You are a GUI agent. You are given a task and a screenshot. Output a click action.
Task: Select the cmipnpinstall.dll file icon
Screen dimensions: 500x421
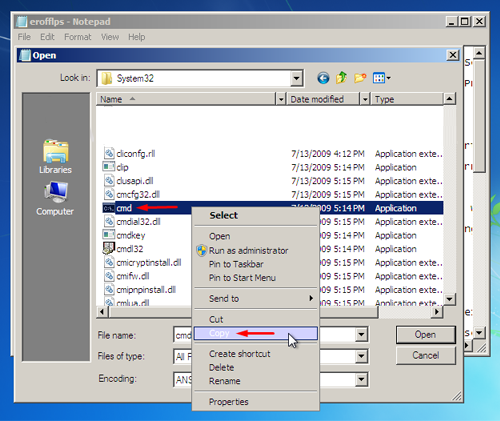click(109, 289)
